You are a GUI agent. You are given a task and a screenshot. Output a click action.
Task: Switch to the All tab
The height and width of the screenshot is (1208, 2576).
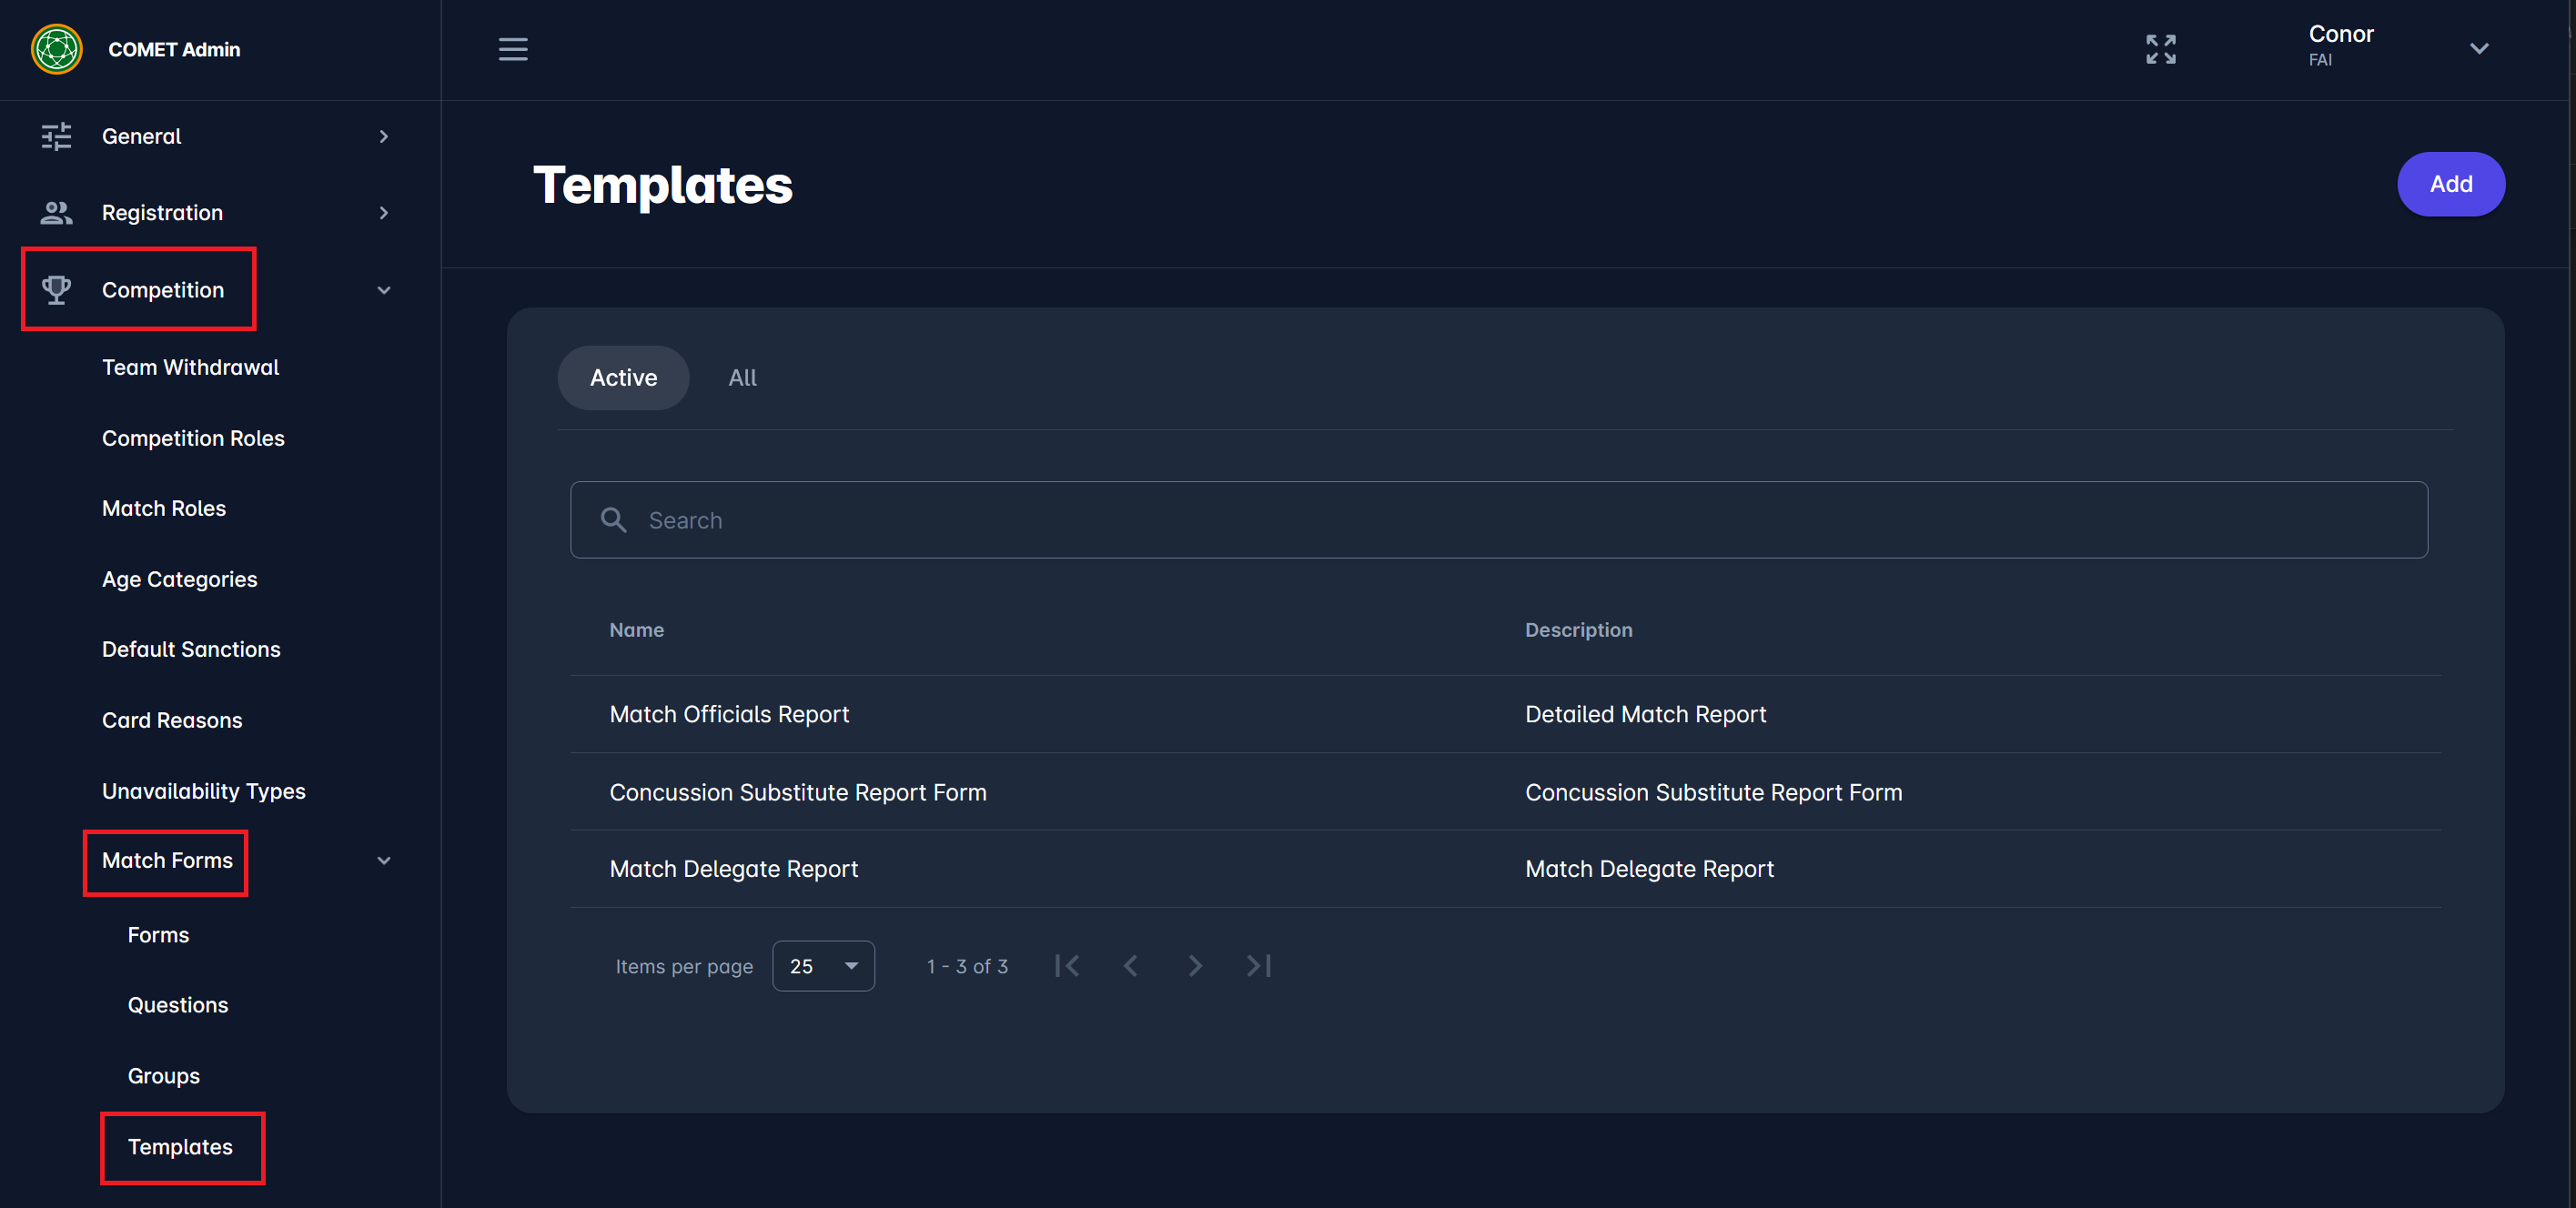pyautogui.click(x=742, y=378)
